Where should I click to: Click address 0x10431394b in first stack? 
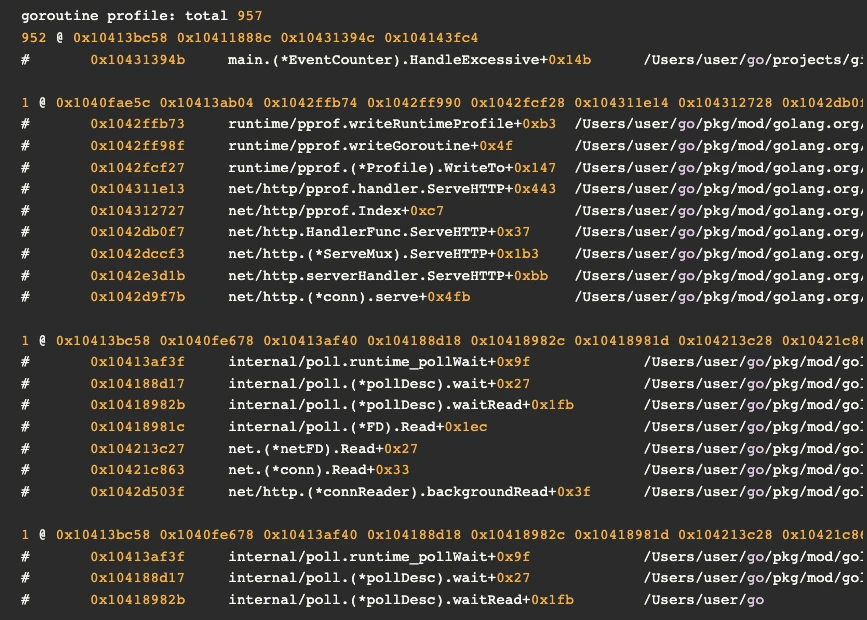[137, 60]
